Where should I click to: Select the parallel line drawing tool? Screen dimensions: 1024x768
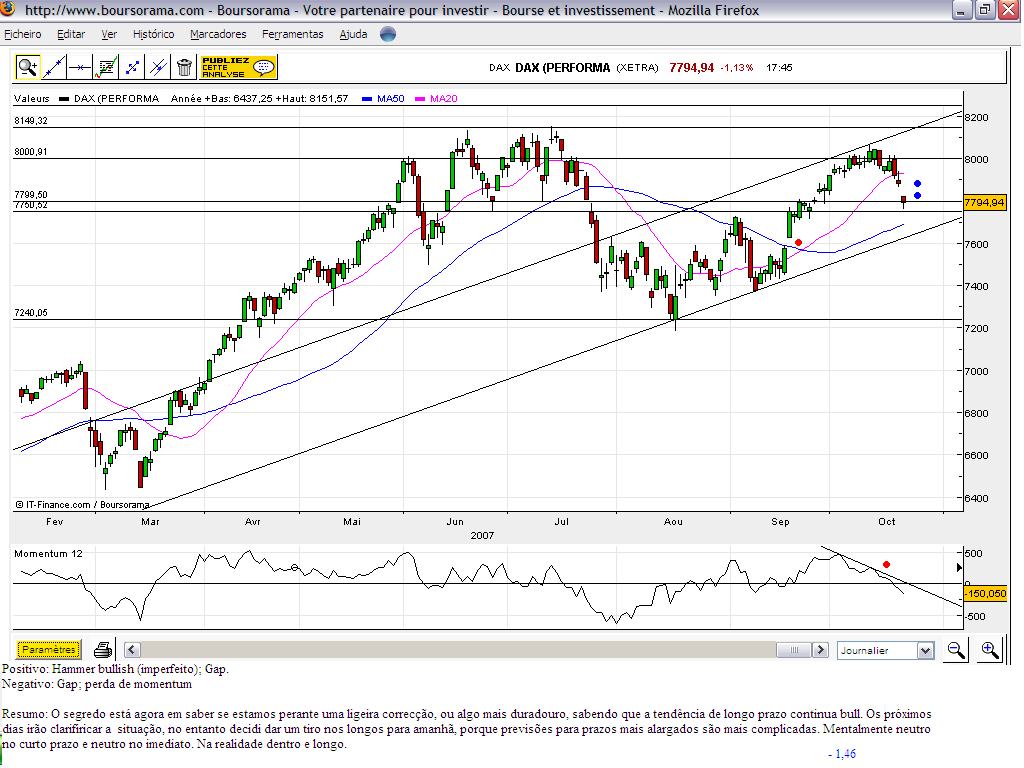pyautogui.click(x=158, y=67)
